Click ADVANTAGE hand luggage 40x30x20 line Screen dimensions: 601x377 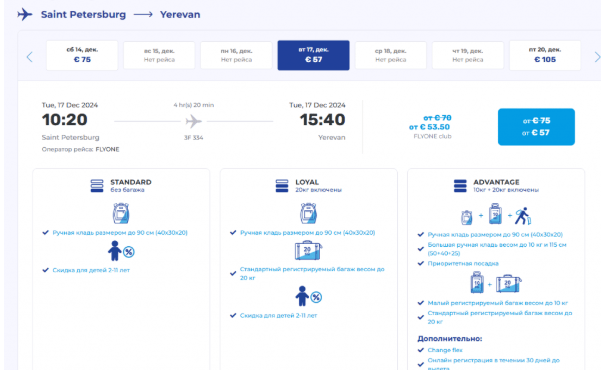pos(495,234)
